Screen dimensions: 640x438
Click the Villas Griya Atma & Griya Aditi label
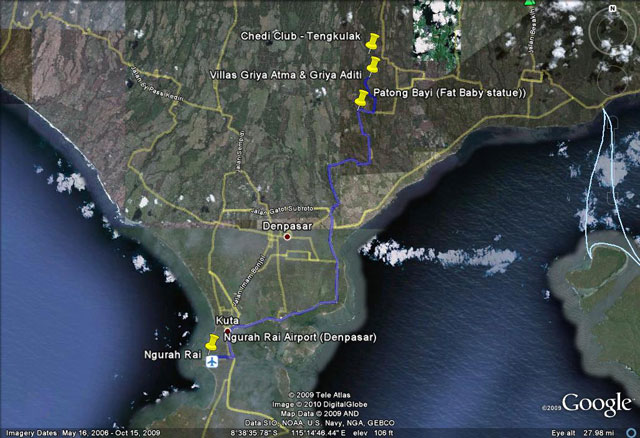pos(284,74)
